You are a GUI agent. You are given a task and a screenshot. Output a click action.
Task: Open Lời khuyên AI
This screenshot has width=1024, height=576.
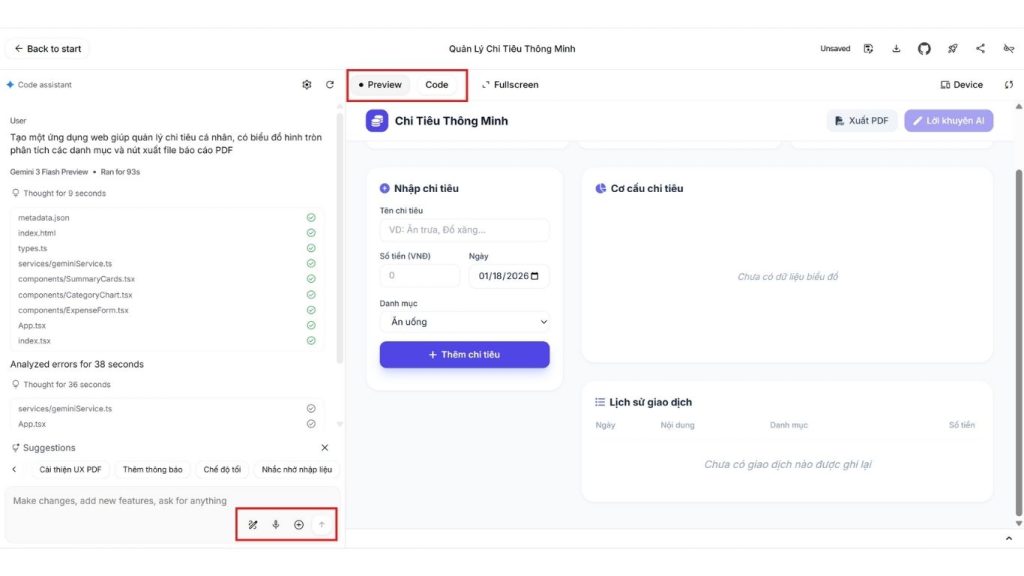[x=948, y=120]
